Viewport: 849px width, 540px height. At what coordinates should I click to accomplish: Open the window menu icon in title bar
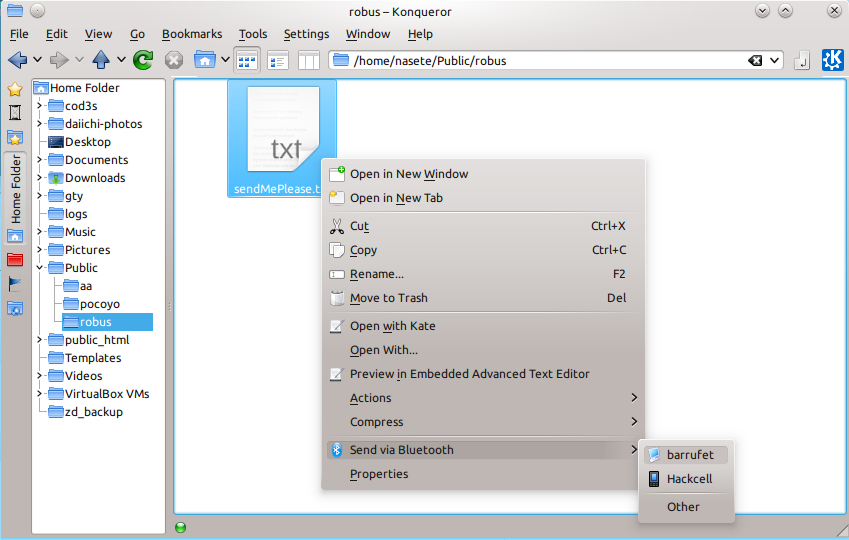pos(15,10)
